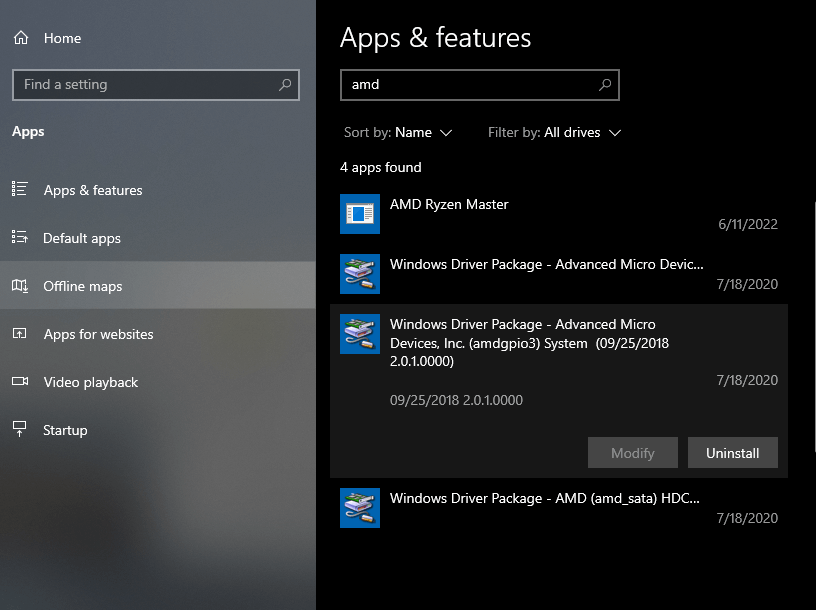Click the Home house icon

coord(21,37)
